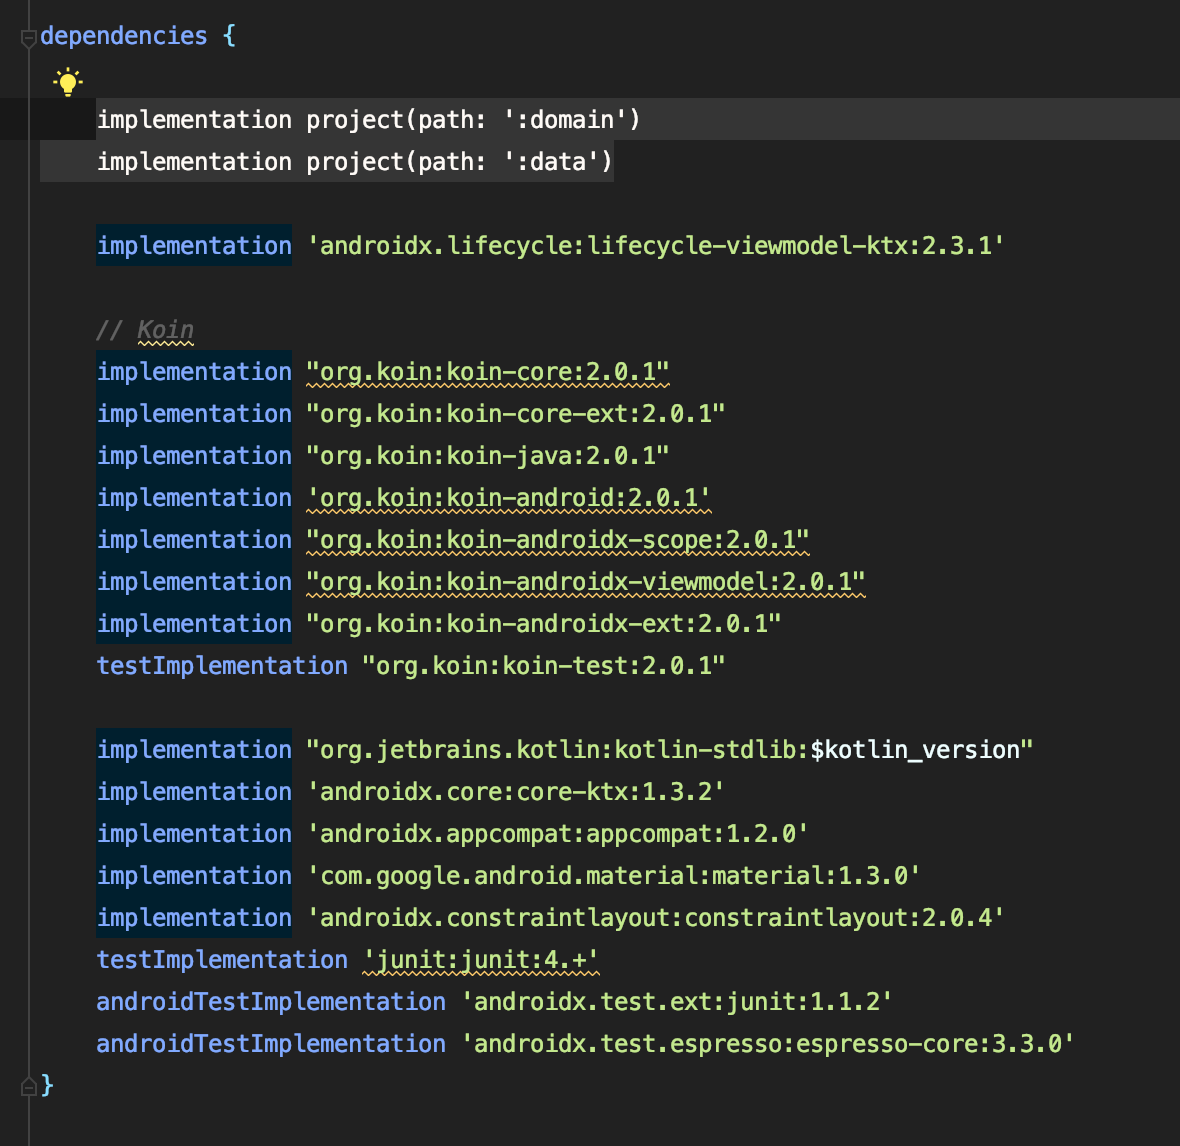
Task: Click the opening curly brace after dependencies
Action: pyautogui.click(x=230, y=35)
